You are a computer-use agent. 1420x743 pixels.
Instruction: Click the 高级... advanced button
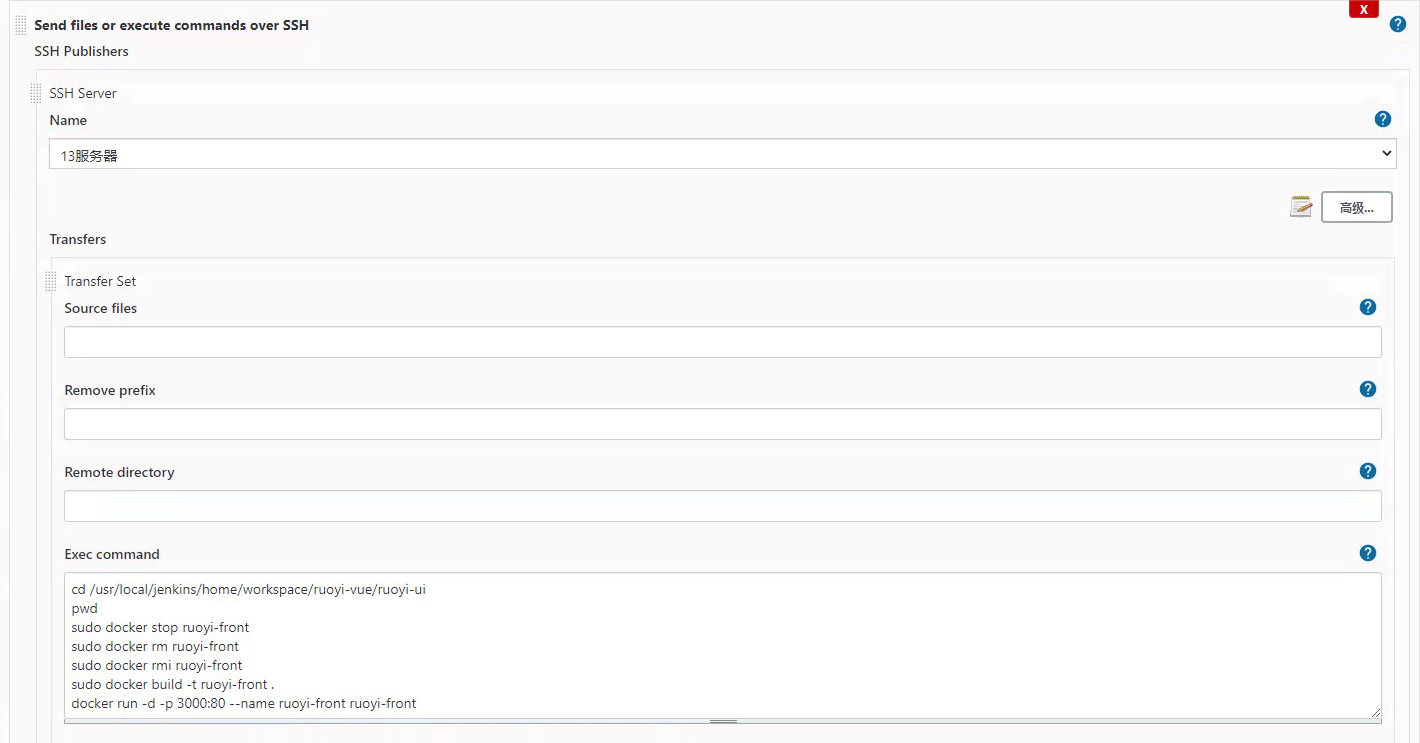coord(1357,207)
